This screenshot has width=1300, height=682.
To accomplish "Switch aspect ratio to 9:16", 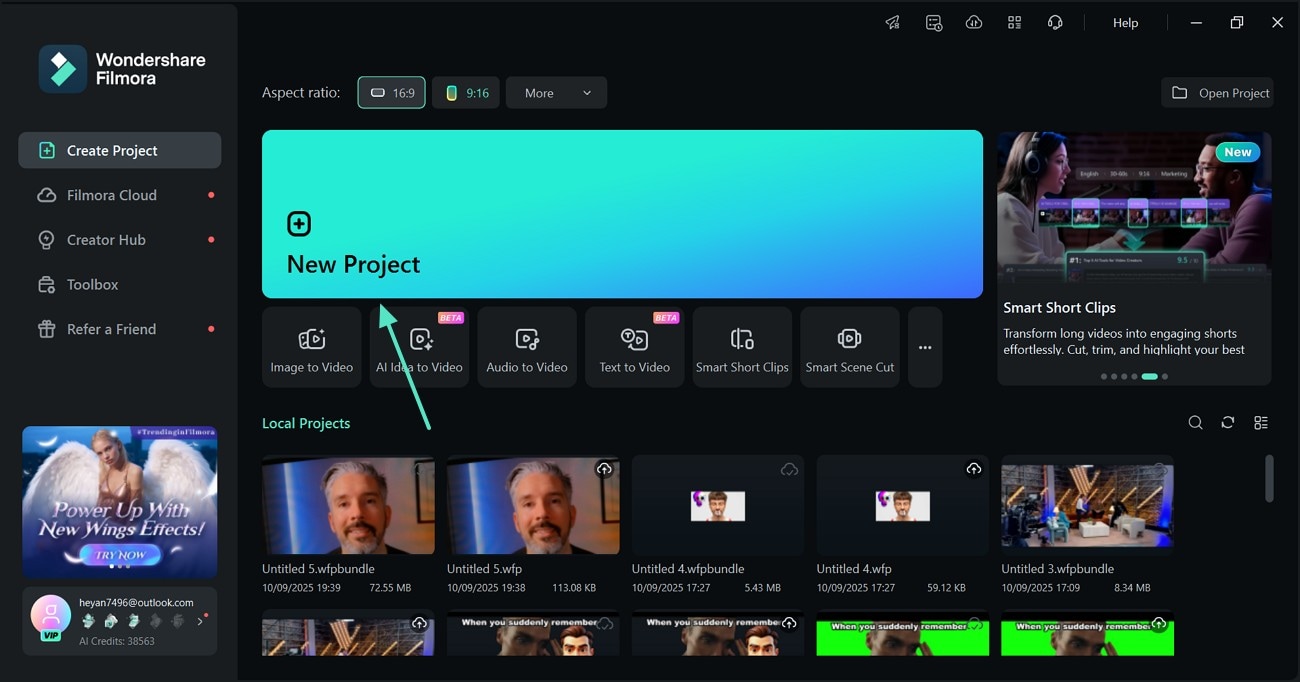I will pyautogui.click(x=466, y=92).
